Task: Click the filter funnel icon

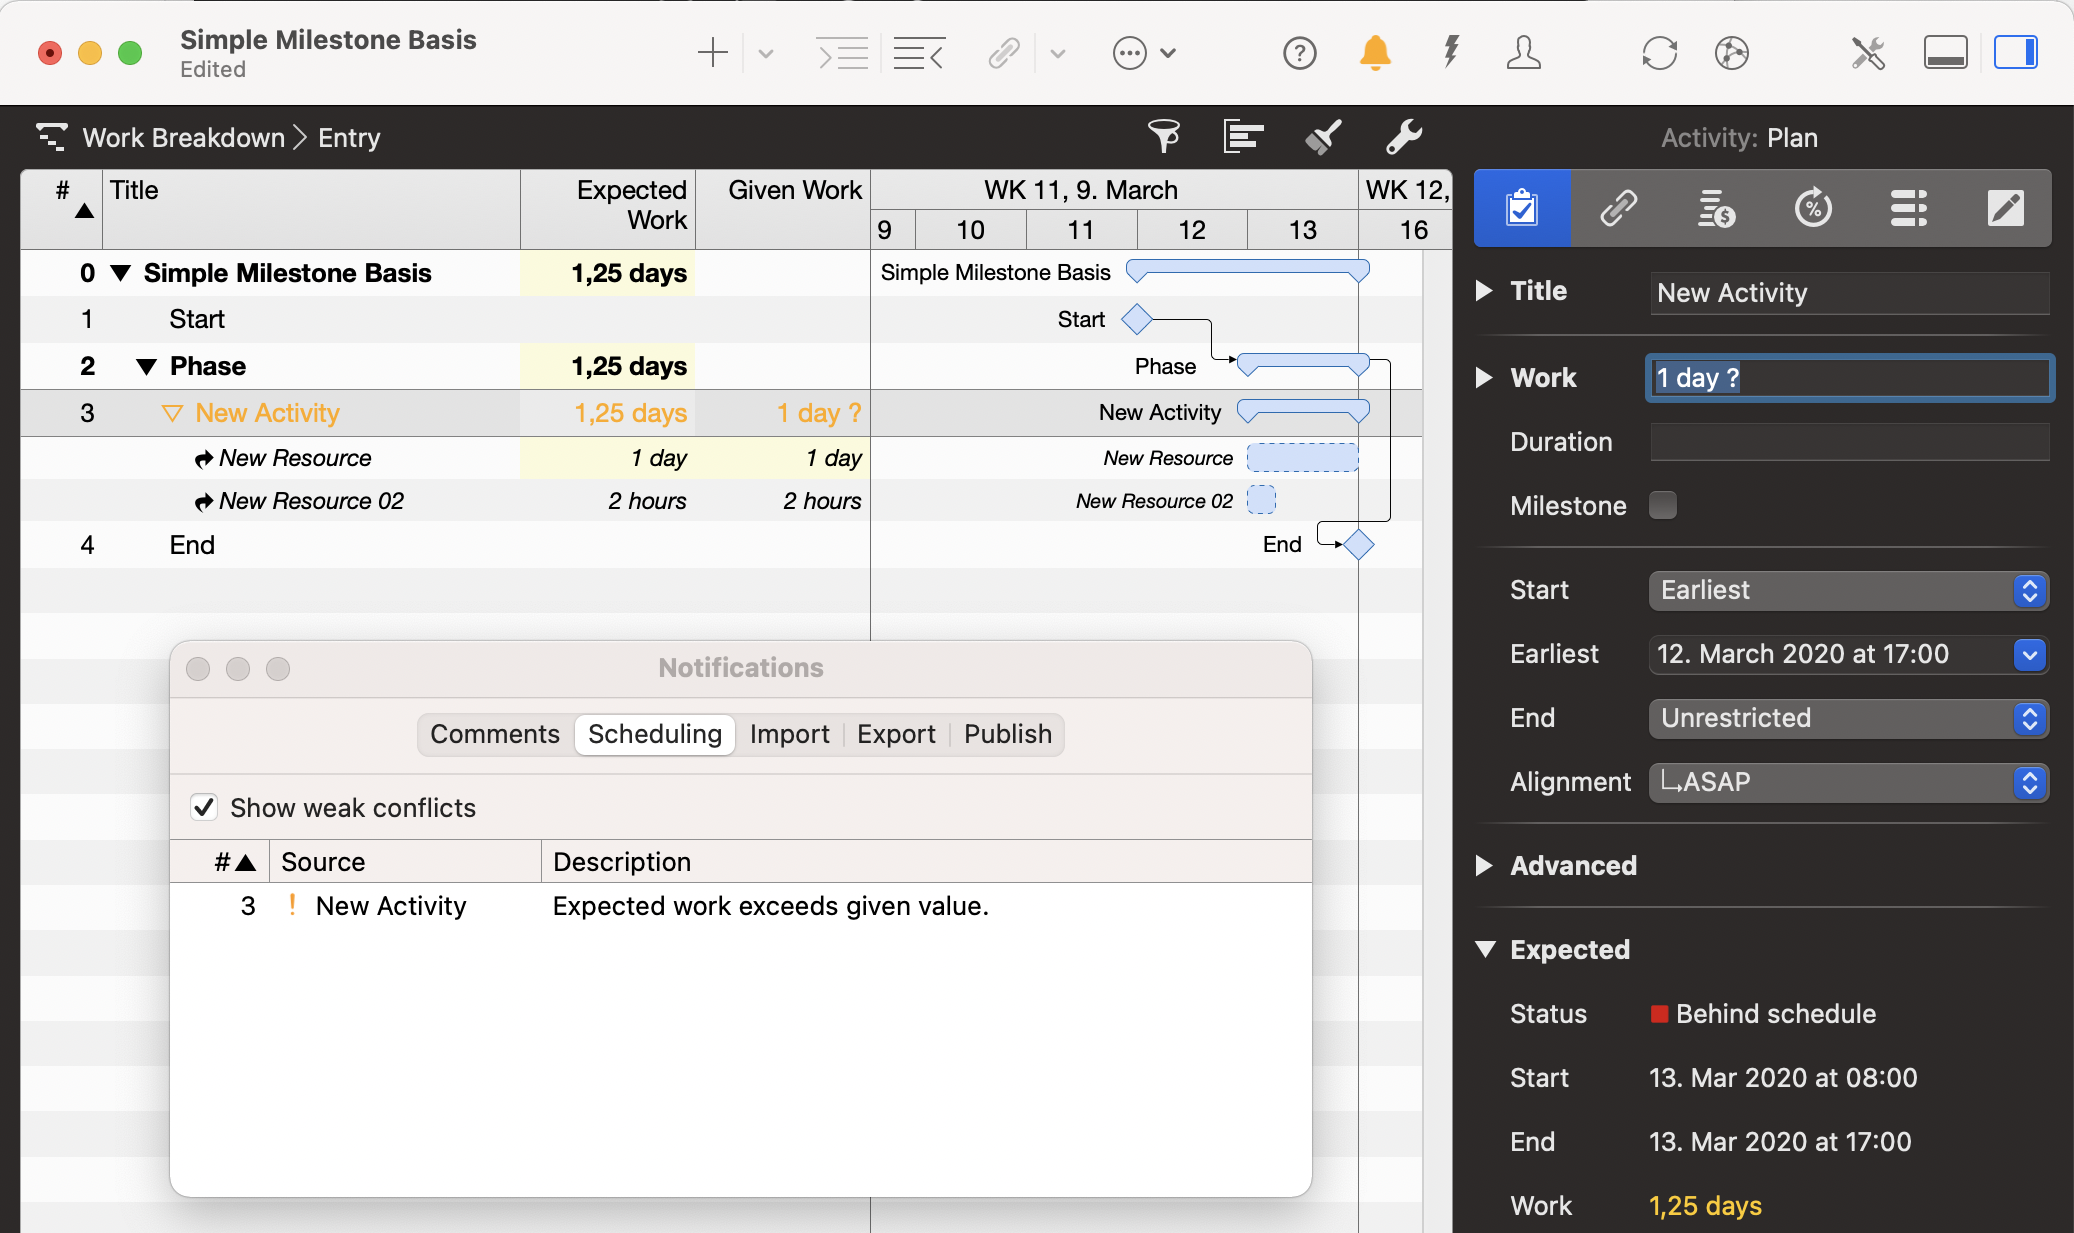Action: point(1163,136)
